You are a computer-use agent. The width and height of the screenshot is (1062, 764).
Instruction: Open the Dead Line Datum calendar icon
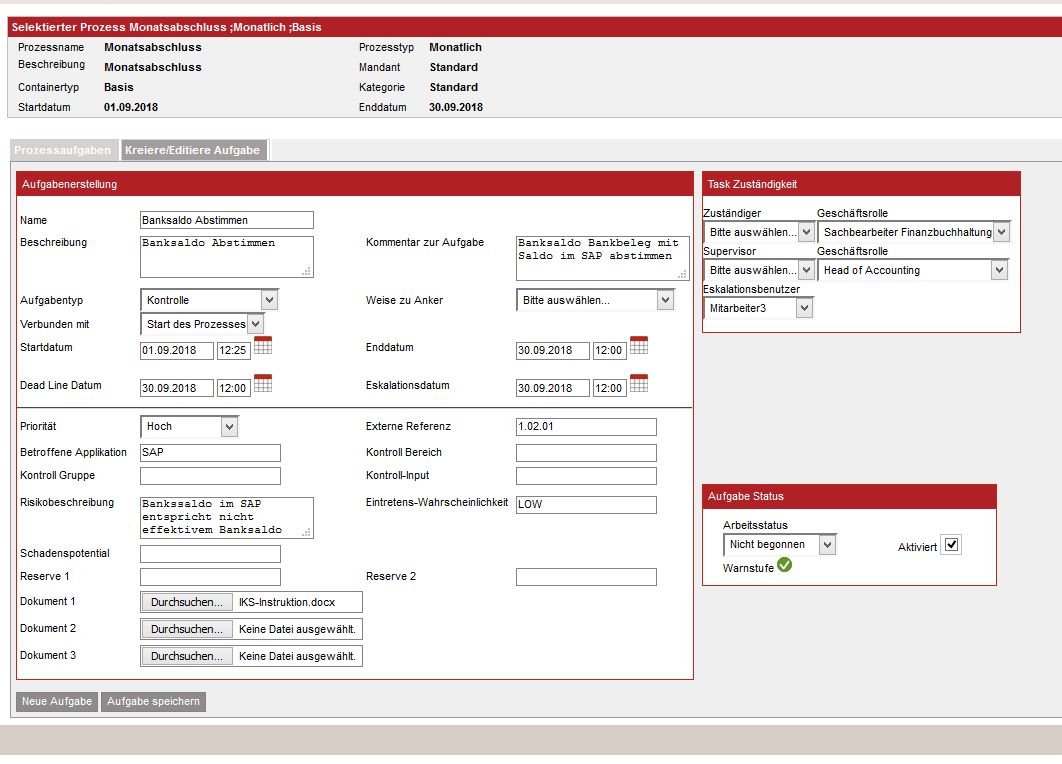[x=263, y=383]
